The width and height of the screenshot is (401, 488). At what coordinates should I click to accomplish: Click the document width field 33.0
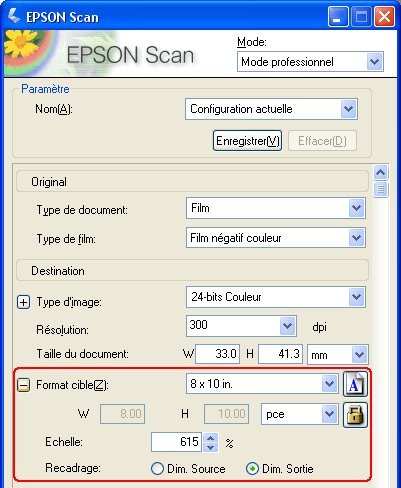(217, 354)
